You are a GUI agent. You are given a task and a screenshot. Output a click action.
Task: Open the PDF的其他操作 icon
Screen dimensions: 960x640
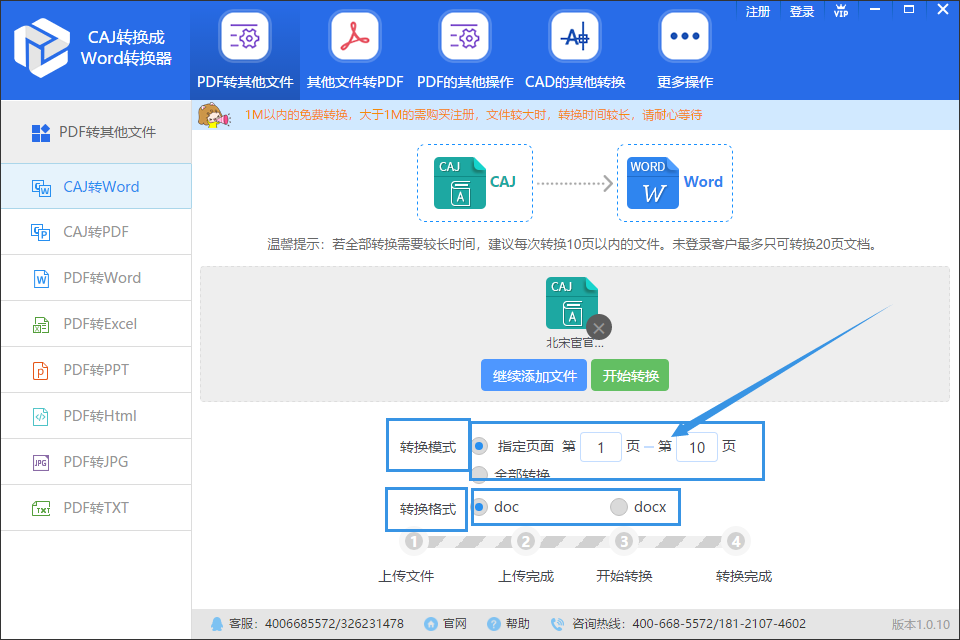[x=465, y=37]
